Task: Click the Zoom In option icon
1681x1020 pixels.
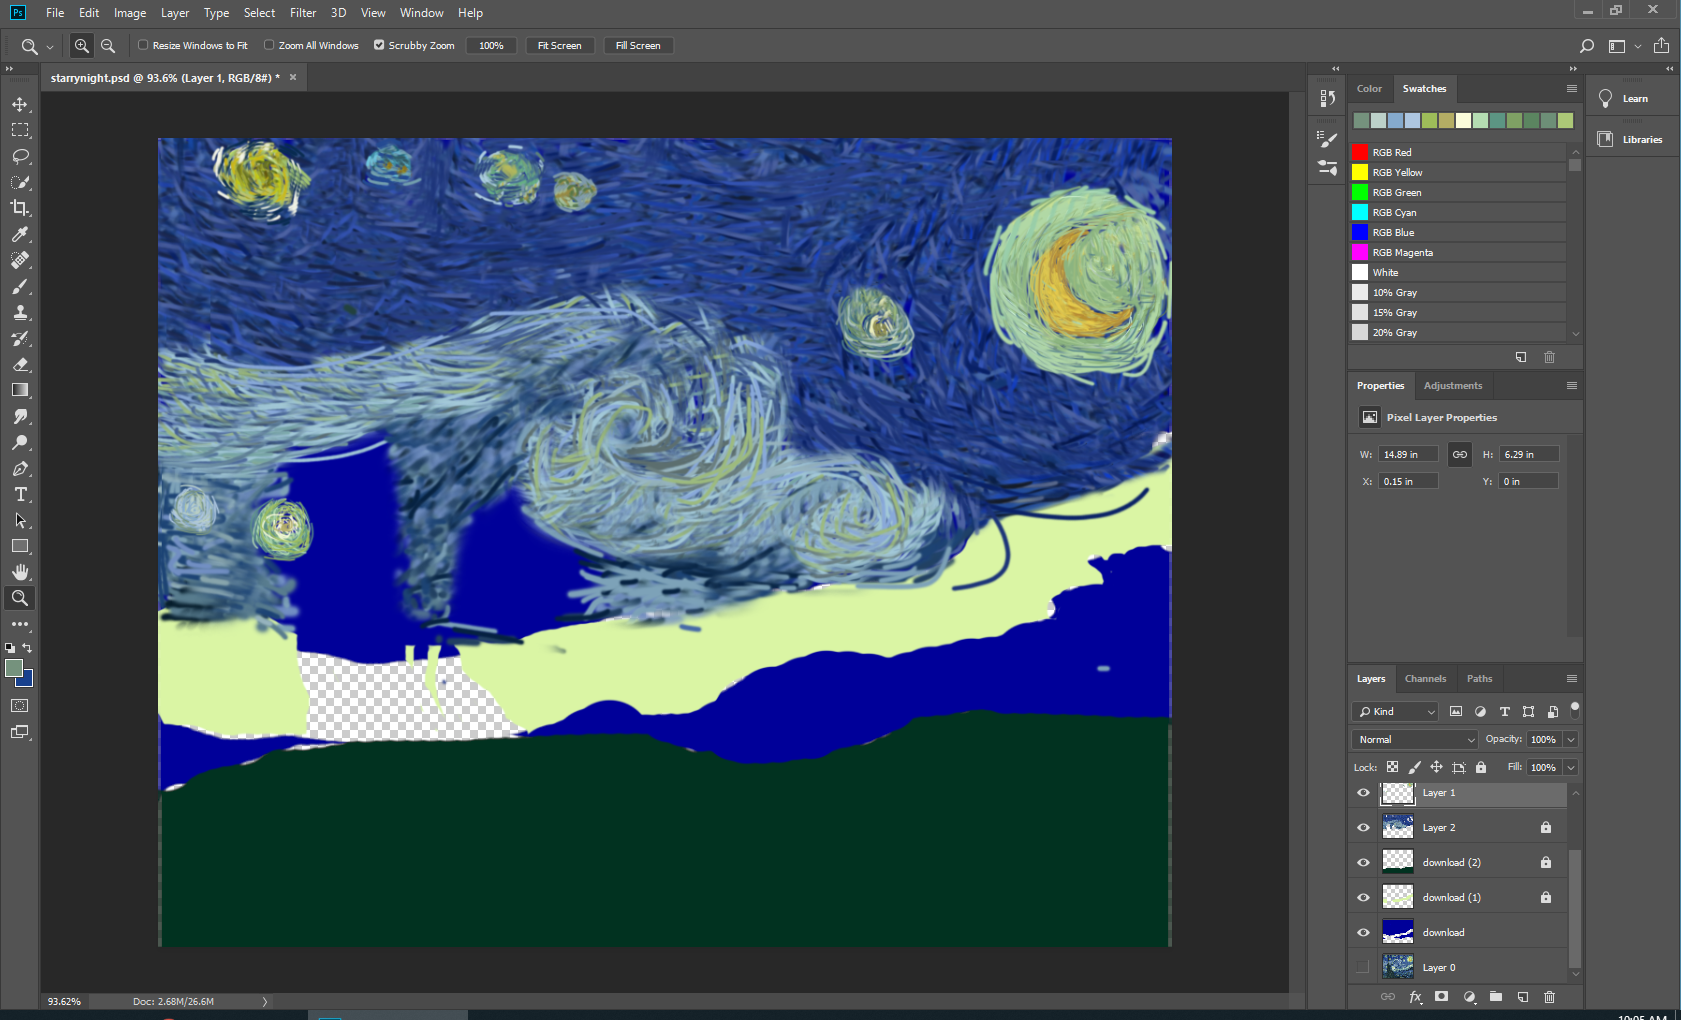Action: (x=82, y=46)
